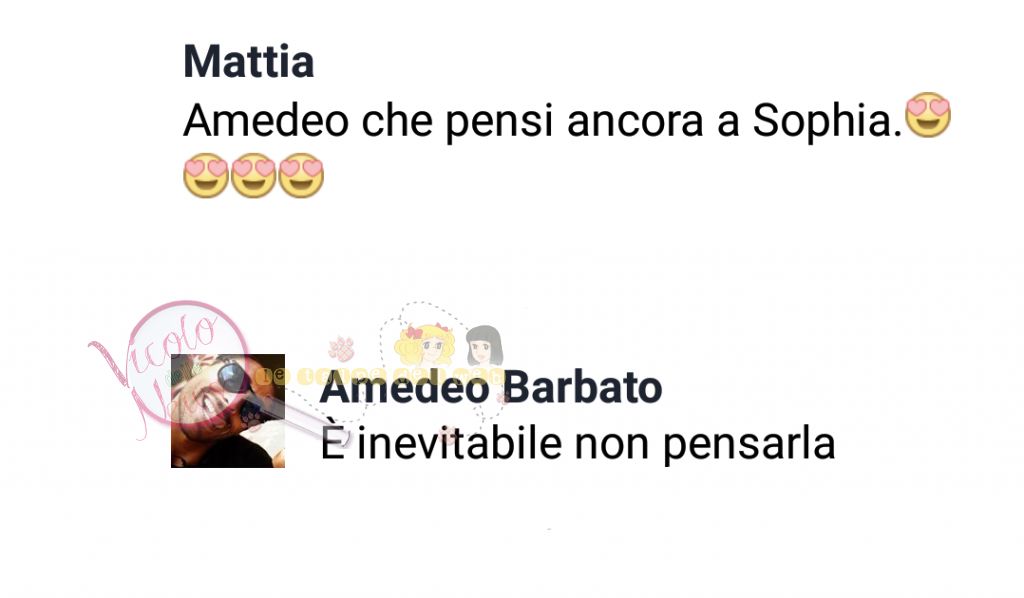Image resolution: width=1024 pixels, height=598 pixels.
Task: Click the dark-haired cartoon girl watermark
Action: [x=484, y=346]
